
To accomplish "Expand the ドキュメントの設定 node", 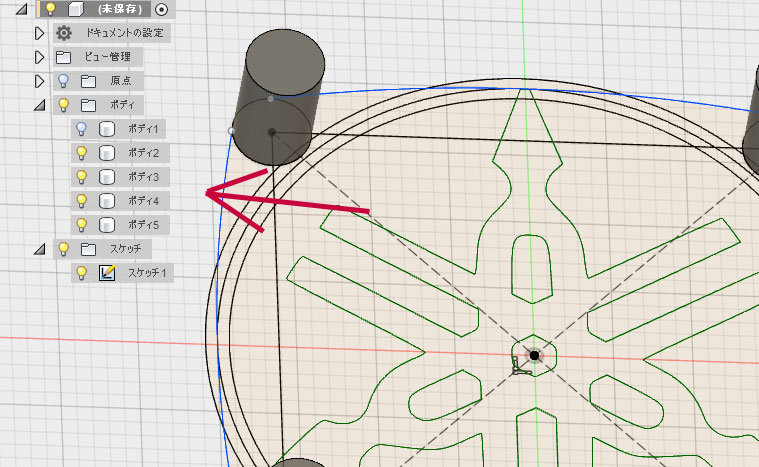I will click(x=40, y=33).
